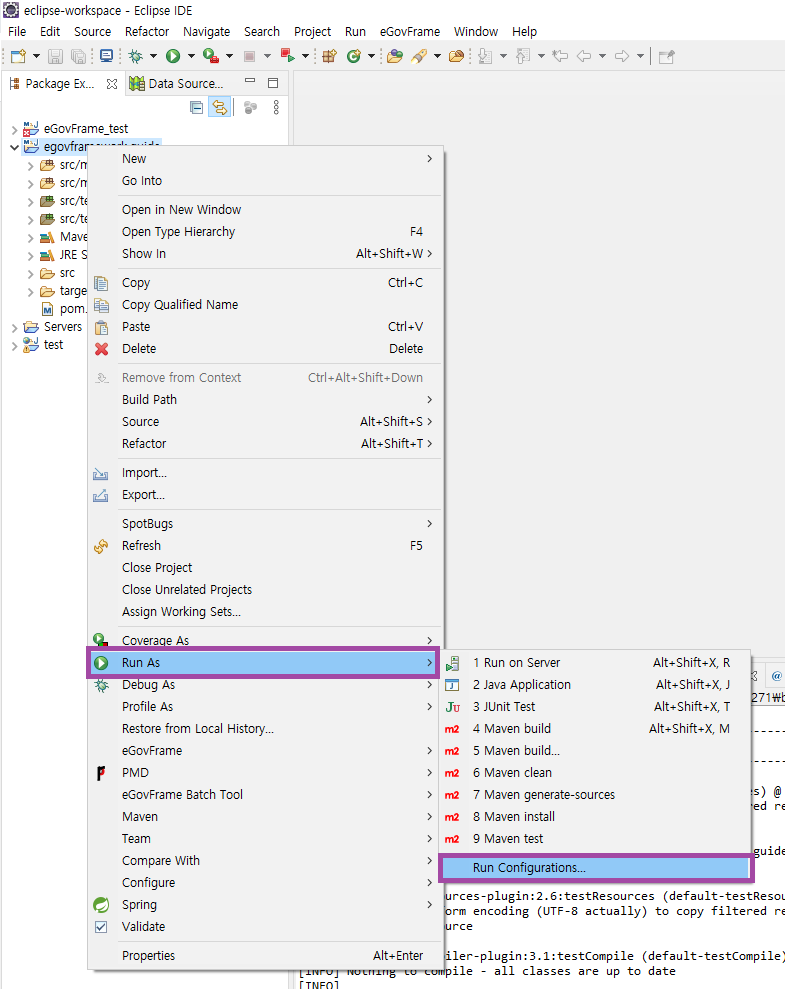
Task: Select 2 Java Application
Action: pyautogui.click(x=596, y=685)
